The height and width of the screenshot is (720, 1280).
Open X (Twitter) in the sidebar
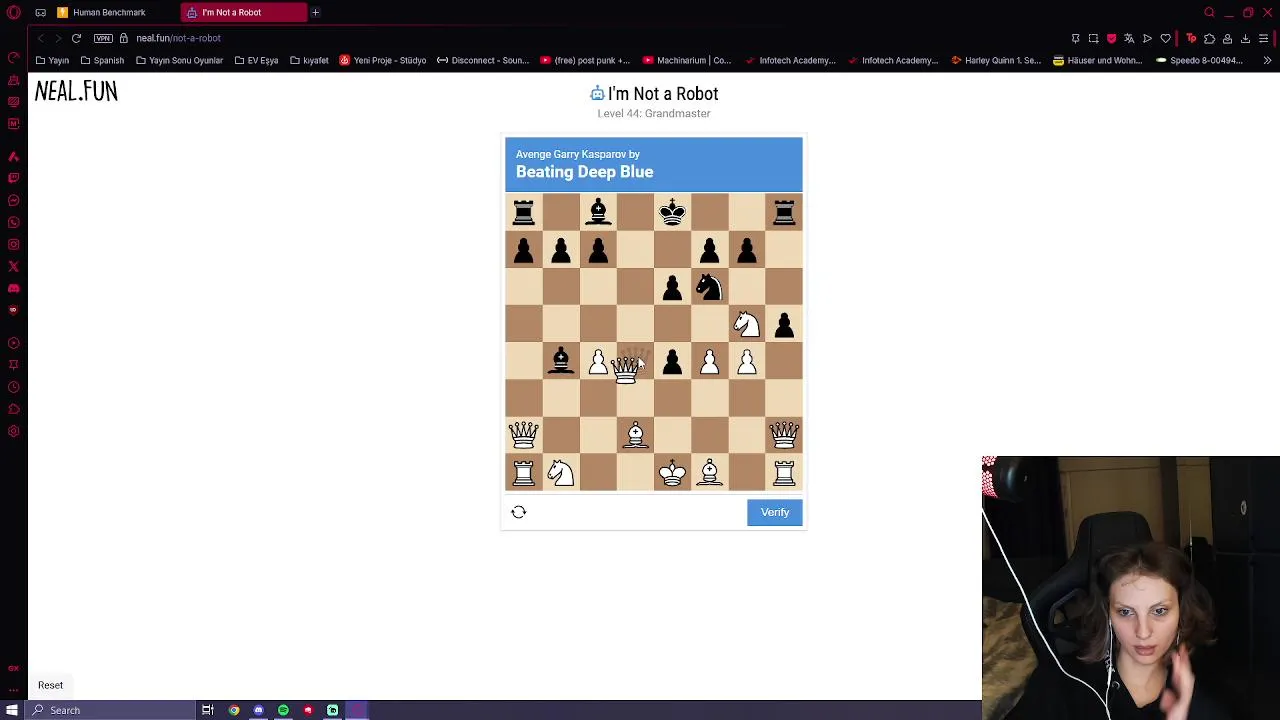point(13,266)
